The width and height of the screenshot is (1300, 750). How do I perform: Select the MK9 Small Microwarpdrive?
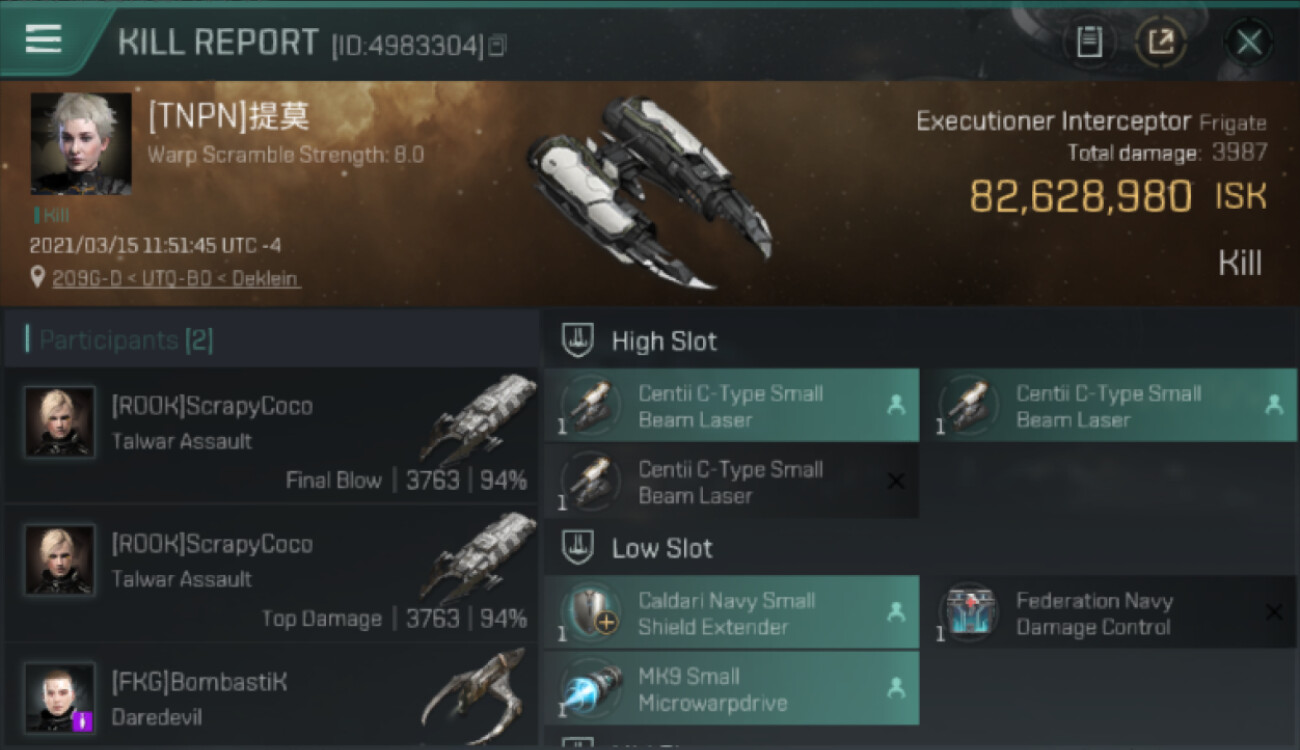tap(731, 688)
